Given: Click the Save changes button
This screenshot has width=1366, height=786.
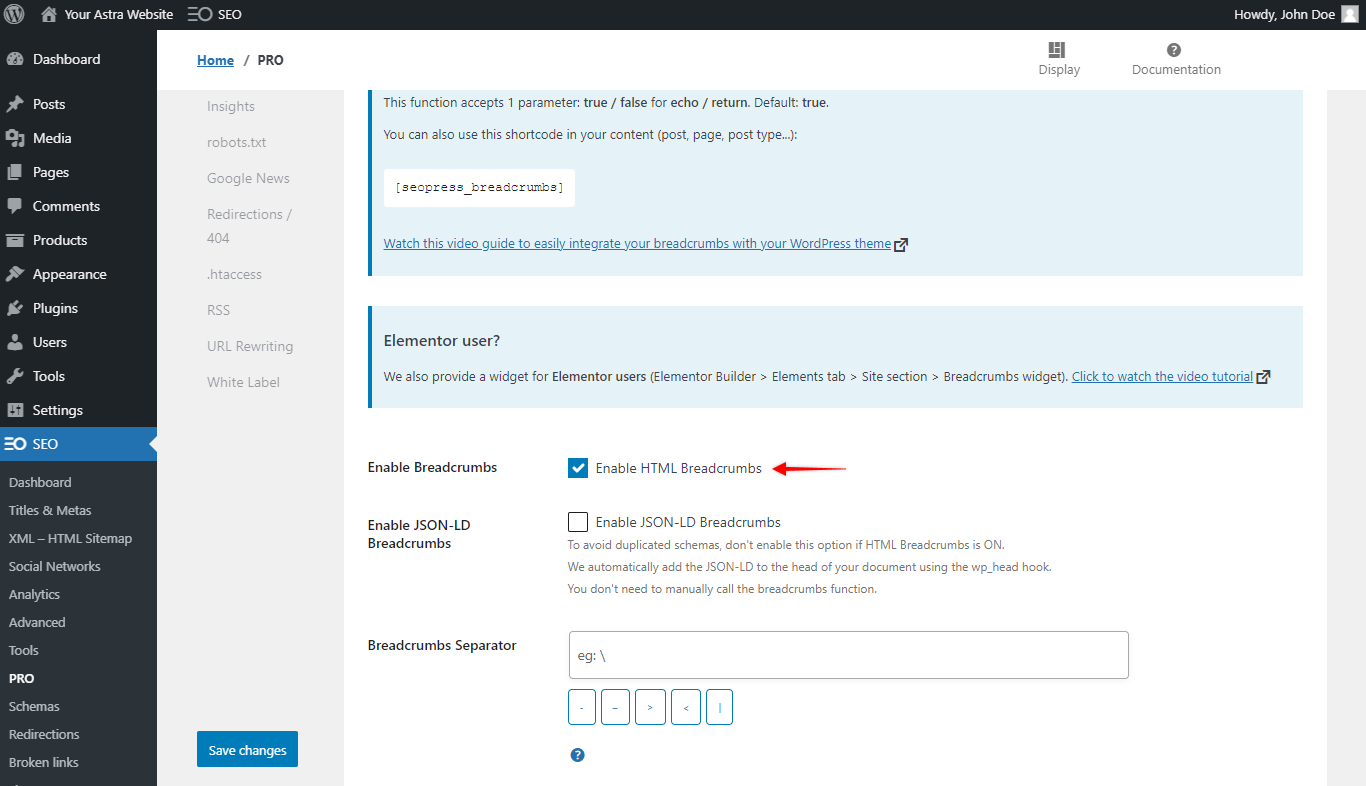Looking at the screenshot, I should pos(247,749).
